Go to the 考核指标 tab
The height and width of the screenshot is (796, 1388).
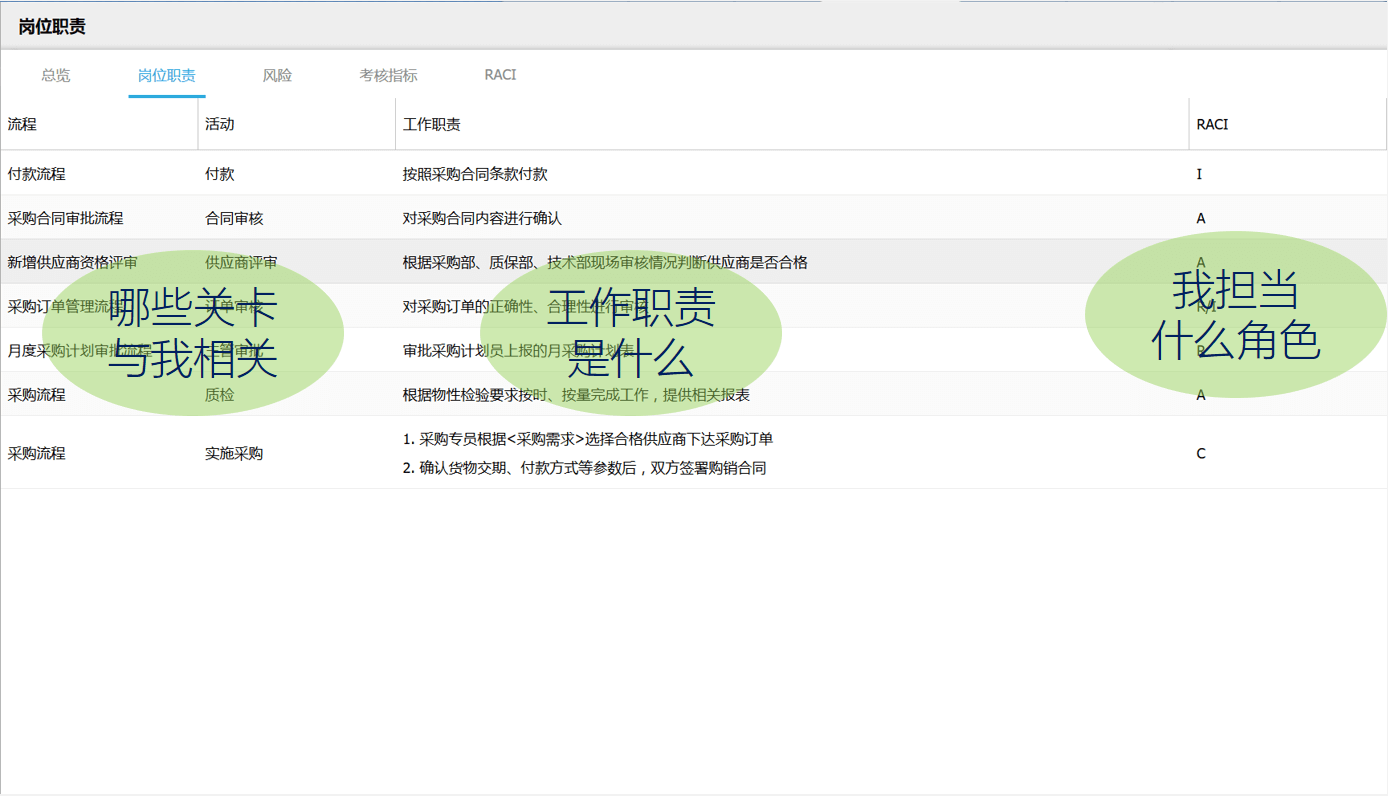388,75
